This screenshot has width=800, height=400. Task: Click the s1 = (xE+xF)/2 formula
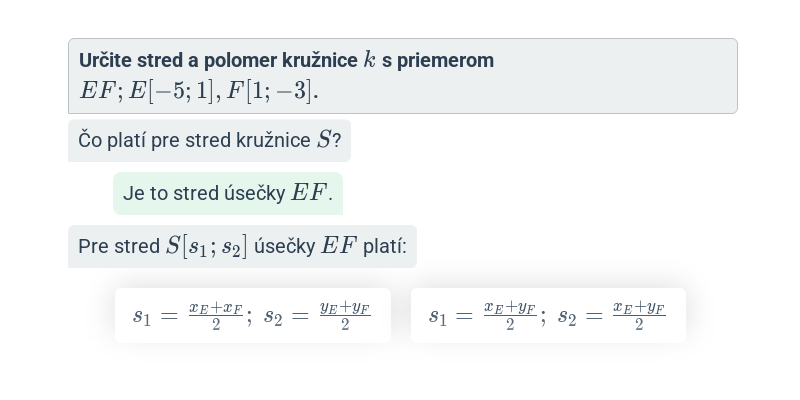click(188, 316)
